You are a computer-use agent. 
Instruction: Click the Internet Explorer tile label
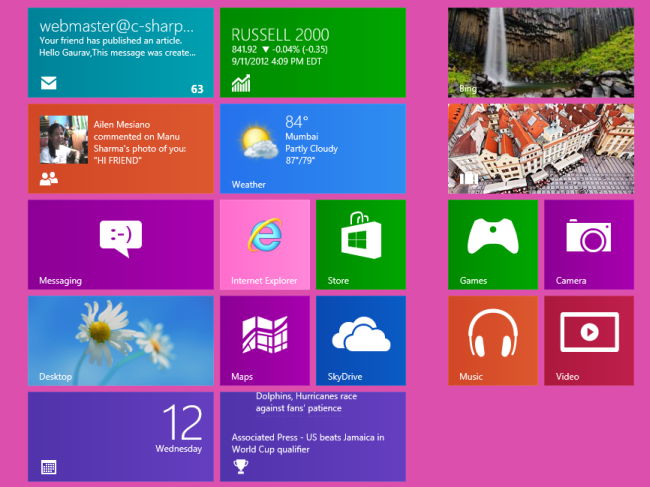[x=264, y=281]
